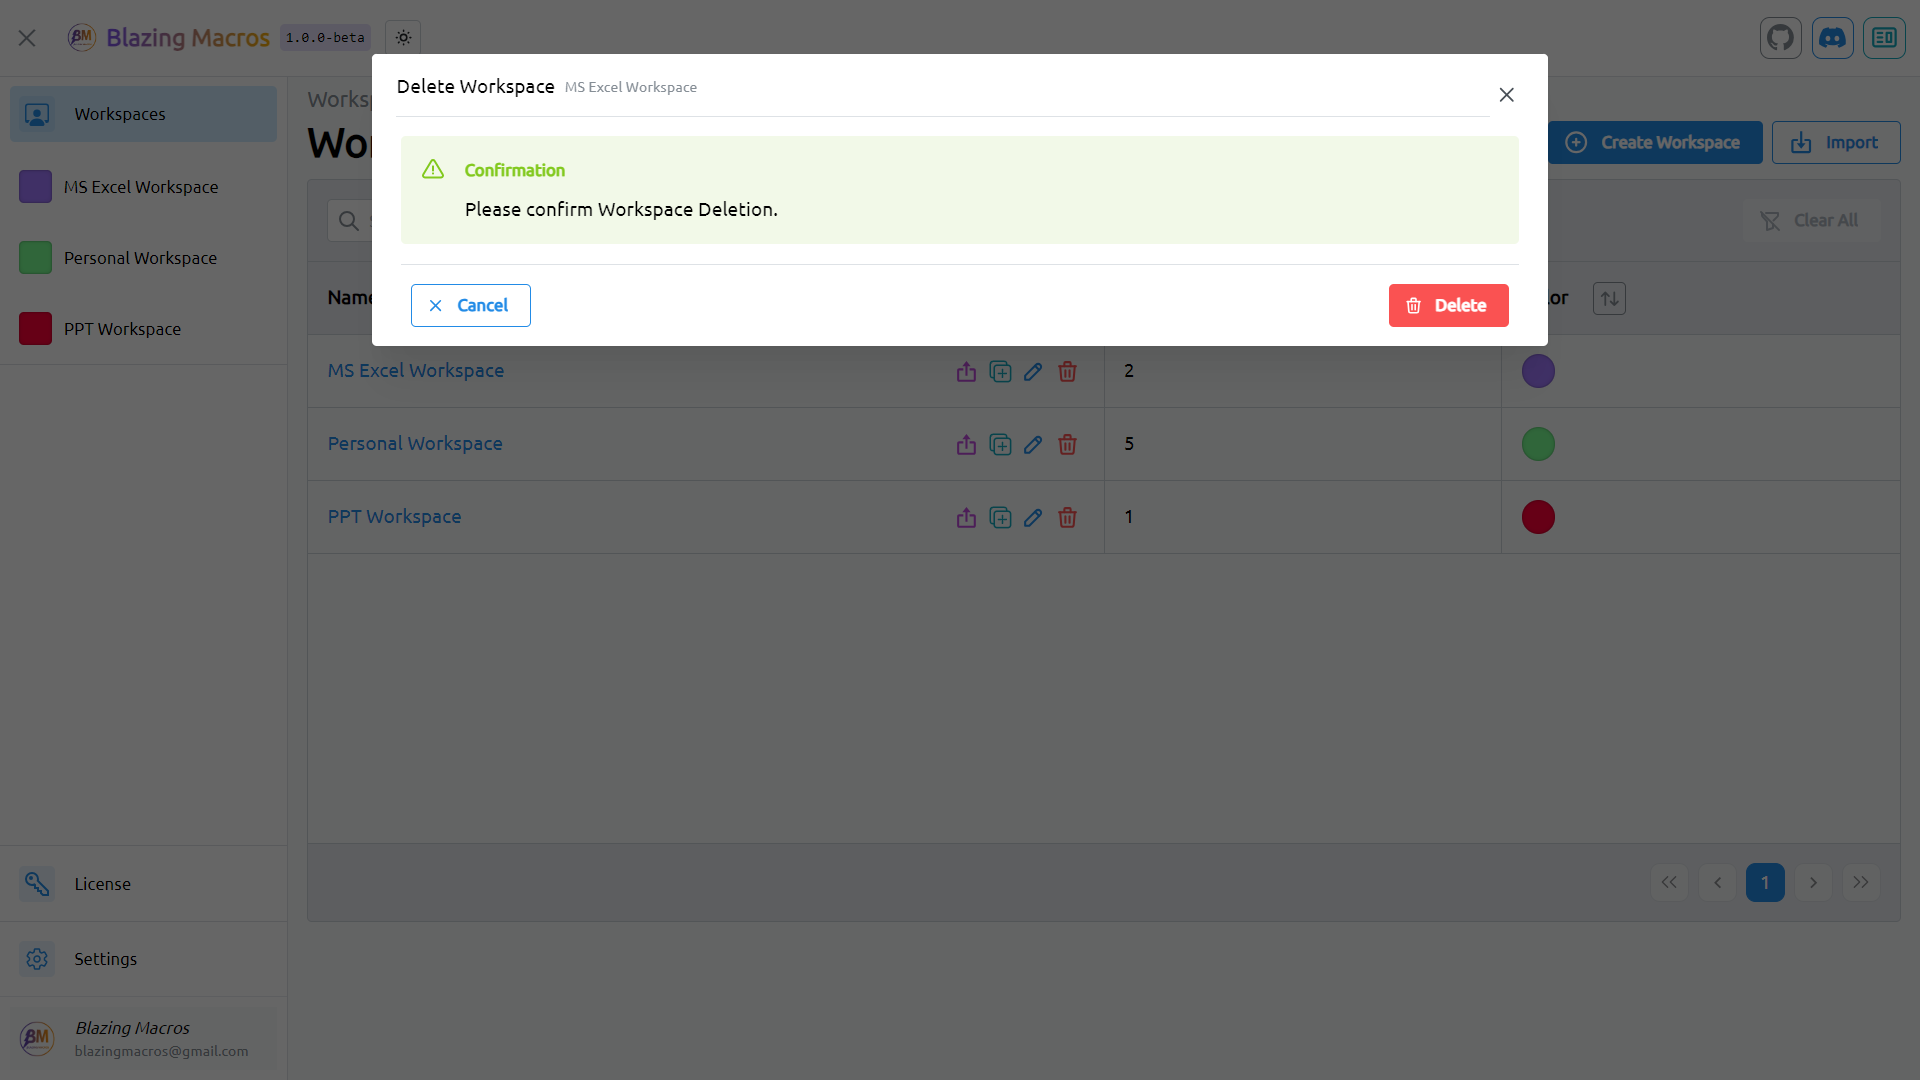Open PPT Workspace in sidebar
The height and width of the screenshot is (1080, 1920).
(143, 329)
